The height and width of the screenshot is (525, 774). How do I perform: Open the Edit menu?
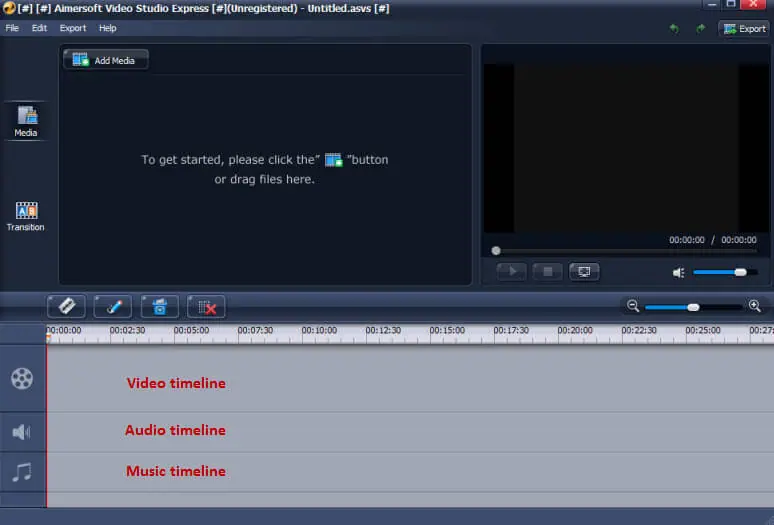pyautogui.click(x=39, y=28)
